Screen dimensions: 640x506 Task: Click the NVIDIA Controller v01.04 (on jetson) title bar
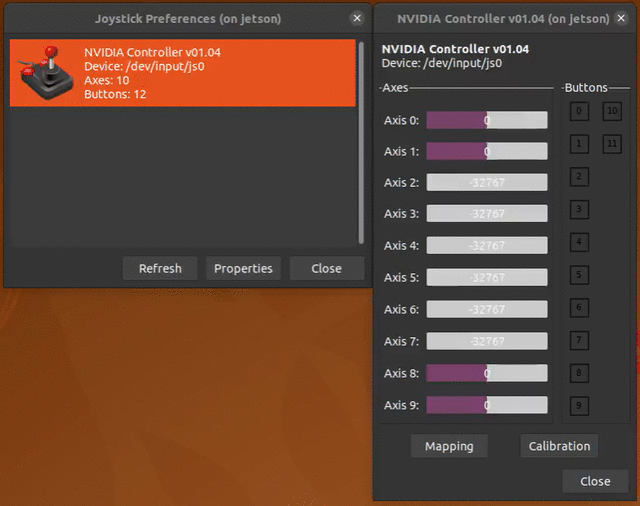point(503,19)
